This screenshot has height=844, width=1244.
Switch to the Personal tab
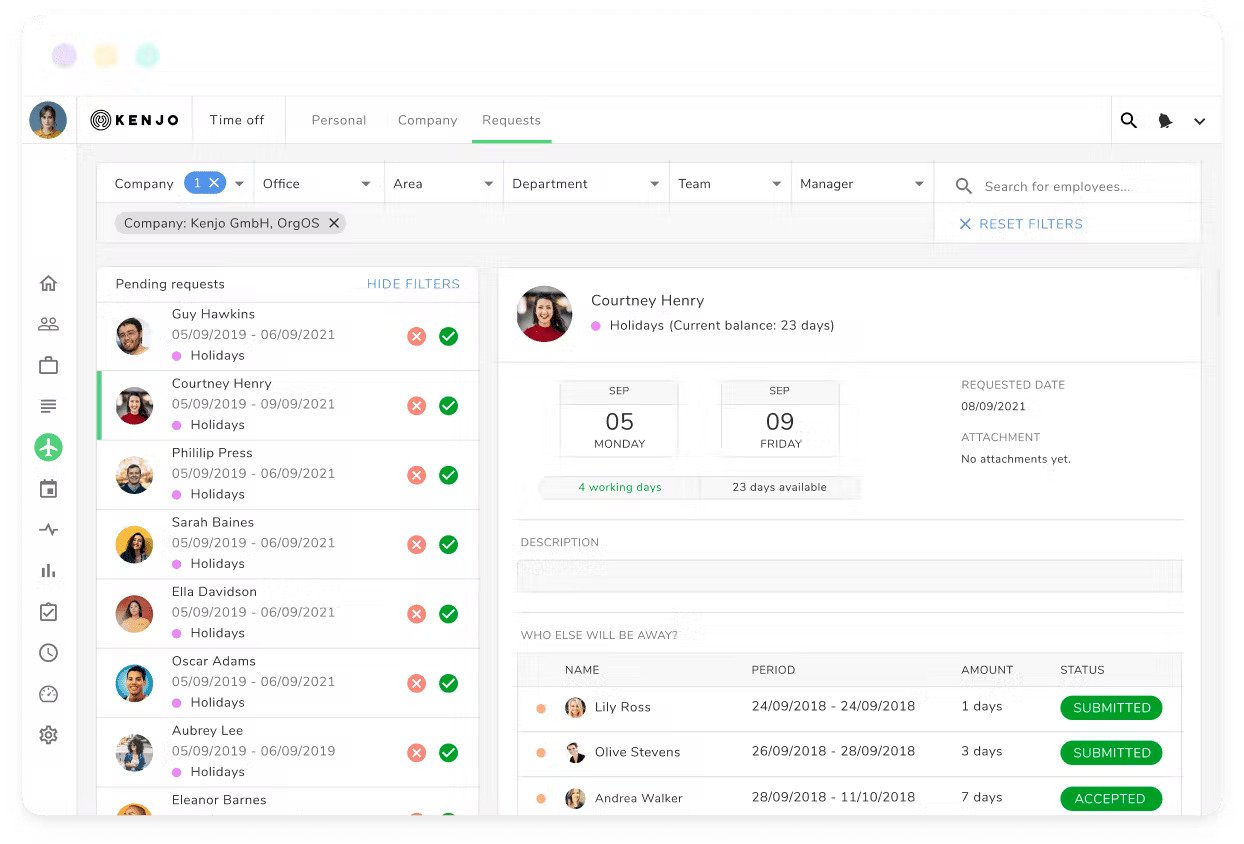click(x=339, y=119)
